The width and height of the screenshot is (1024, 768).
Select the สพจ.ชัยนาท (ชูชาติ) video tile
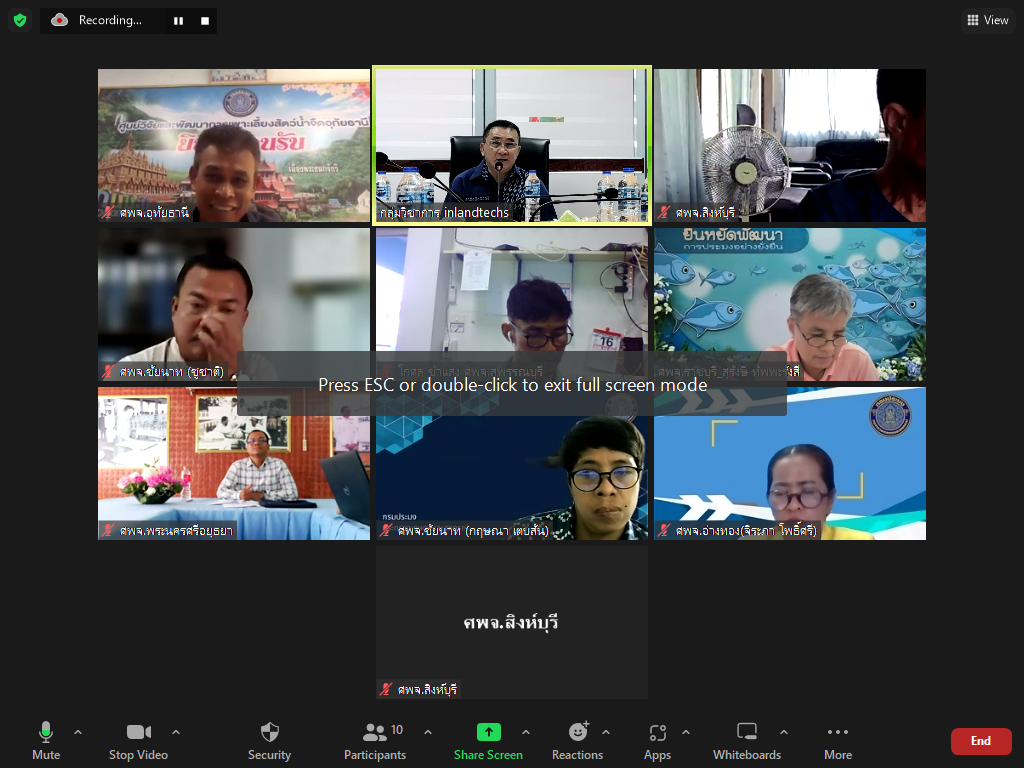pos(234,304)
